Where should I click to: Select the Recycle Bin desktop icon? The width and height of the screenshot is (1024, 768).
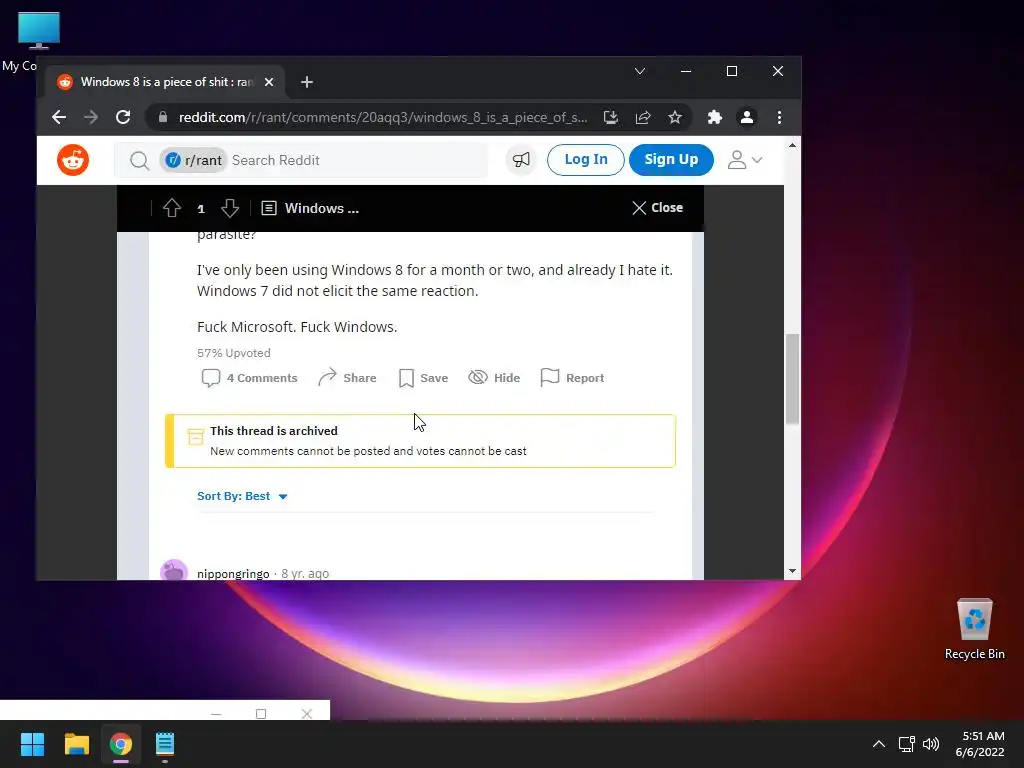pyautogui.click(x=974, y=630)
